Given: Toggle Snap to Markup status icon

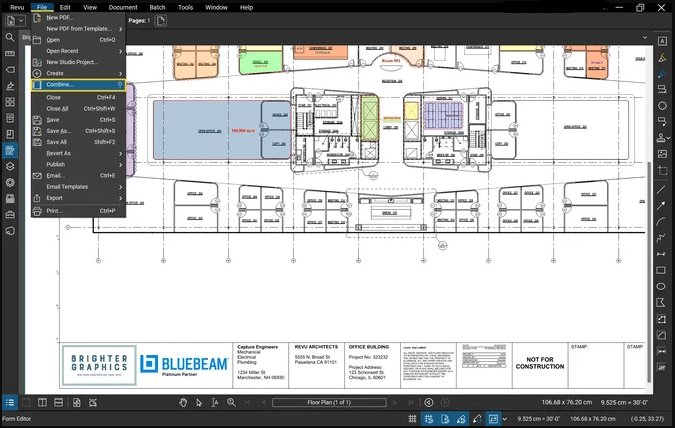Looking at the screenshot, I should 461,419.
